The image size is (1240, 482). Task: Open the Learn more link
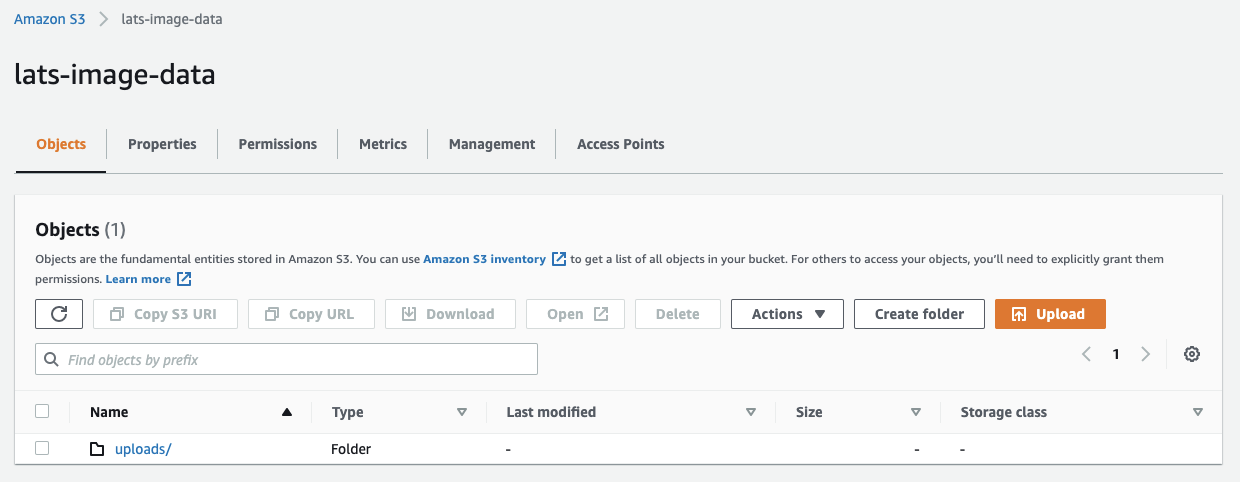[138, 279]
